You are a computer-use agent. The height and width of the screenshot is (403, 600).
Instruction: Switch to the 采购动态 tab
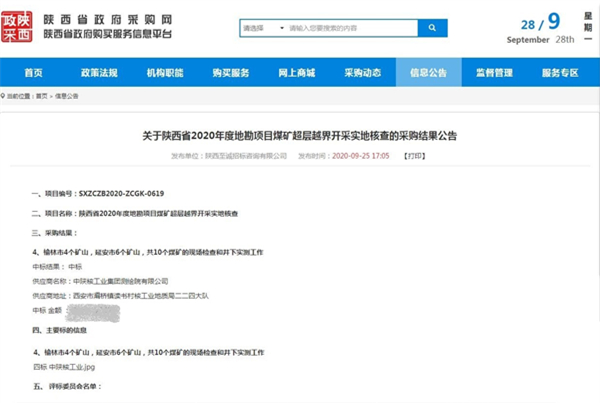pos(363,73)
